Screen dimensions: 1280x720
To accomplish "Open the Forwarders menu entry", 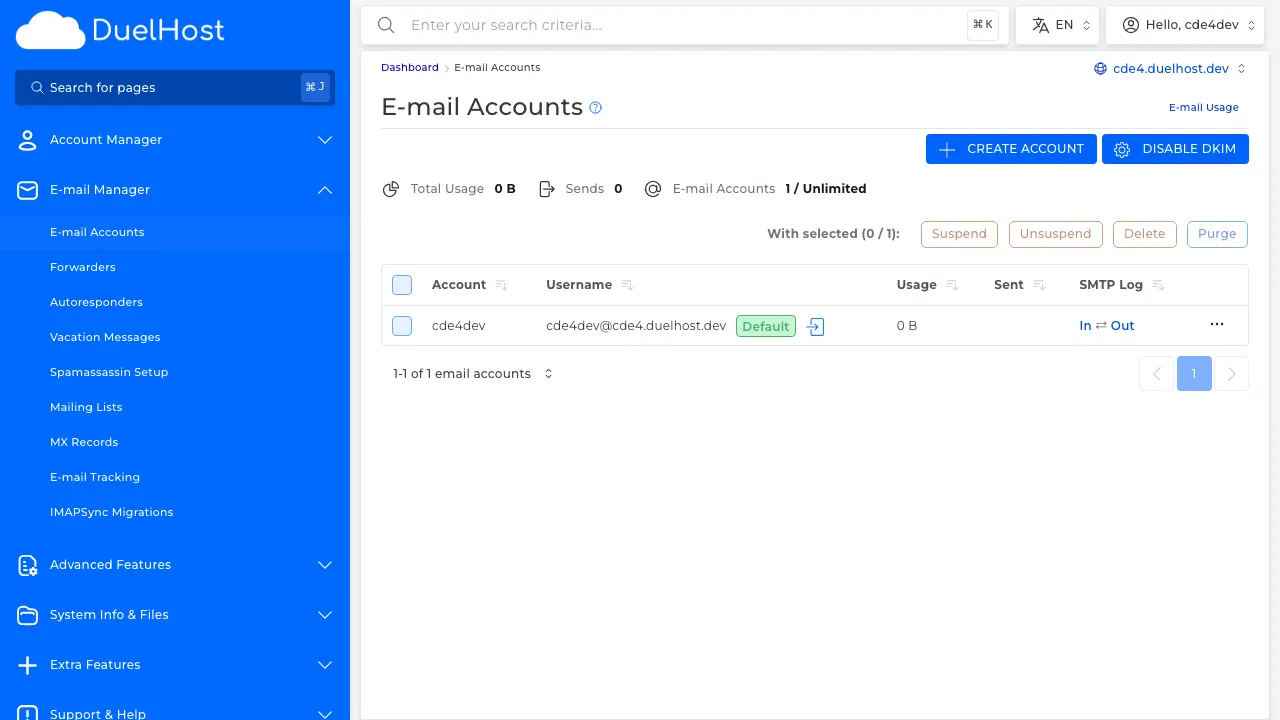I will coord(83,267).
